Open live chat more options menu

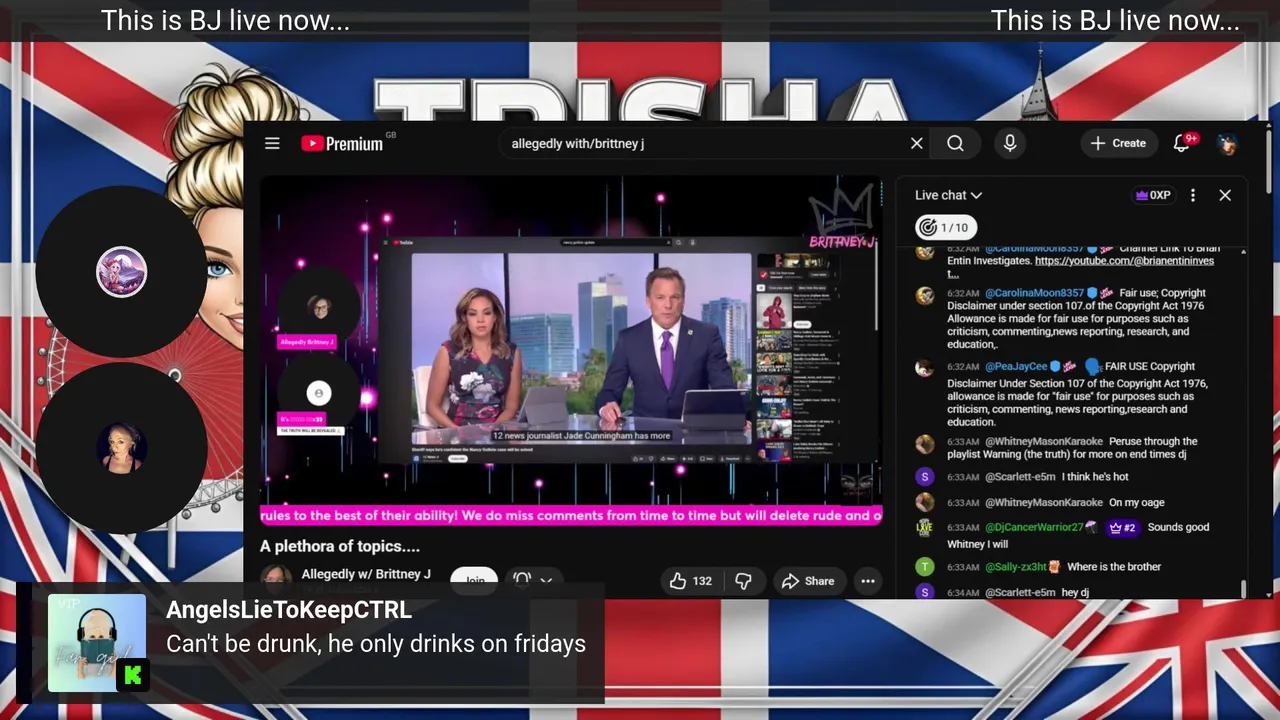[x=1193, y=195]
